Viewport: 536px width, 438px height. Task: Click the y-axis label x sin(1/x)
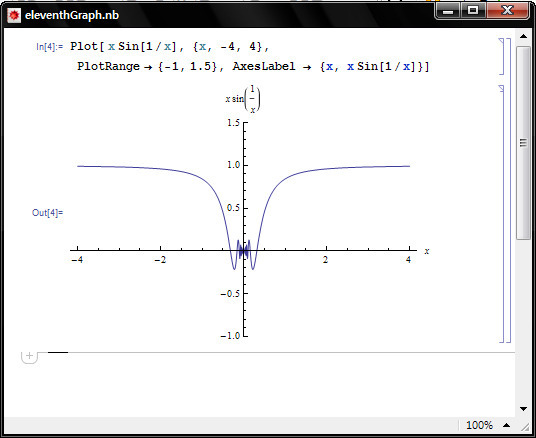(x=243, y=99)
